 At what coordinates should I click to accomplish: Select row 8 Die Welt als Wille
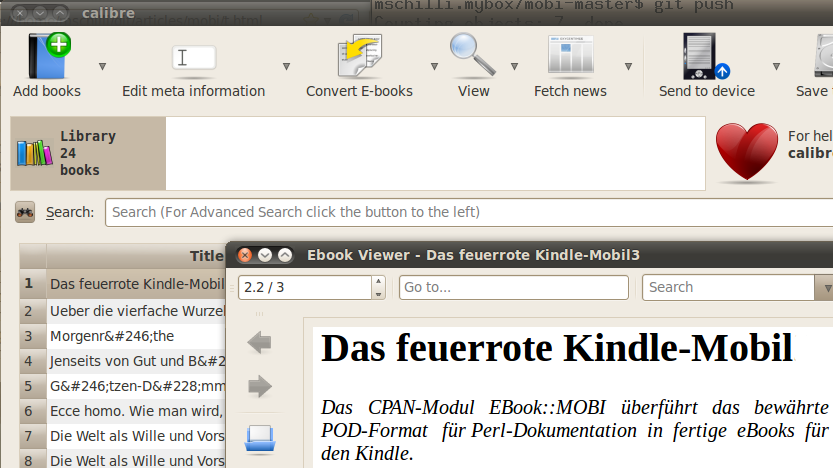click(x=136, y=460)
